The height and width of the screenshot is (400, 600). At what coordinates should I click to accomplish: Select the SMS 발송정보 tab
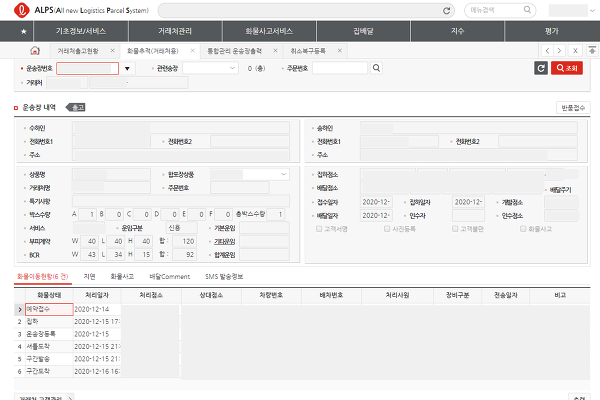click(224, 277)
